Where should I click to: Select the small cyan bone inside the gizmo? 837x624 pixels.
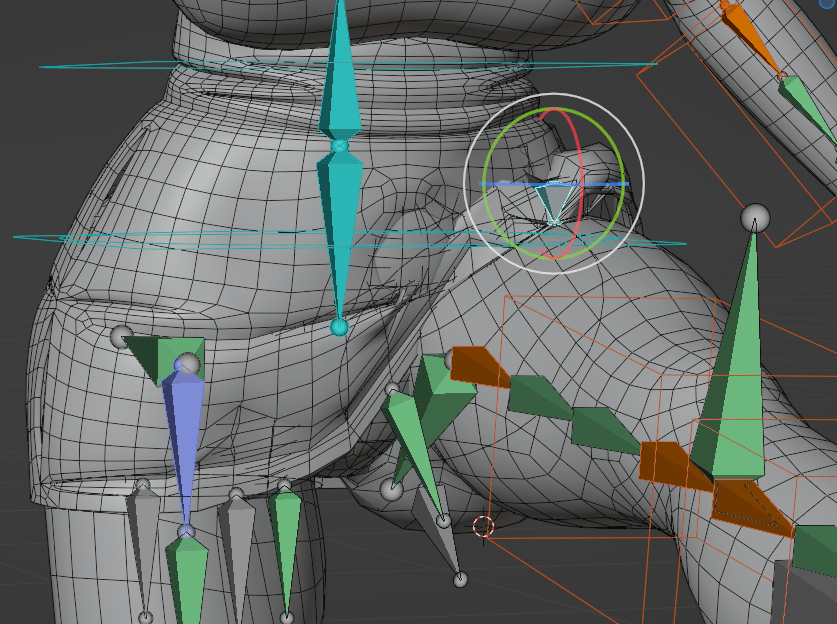[x=552, y=203]
